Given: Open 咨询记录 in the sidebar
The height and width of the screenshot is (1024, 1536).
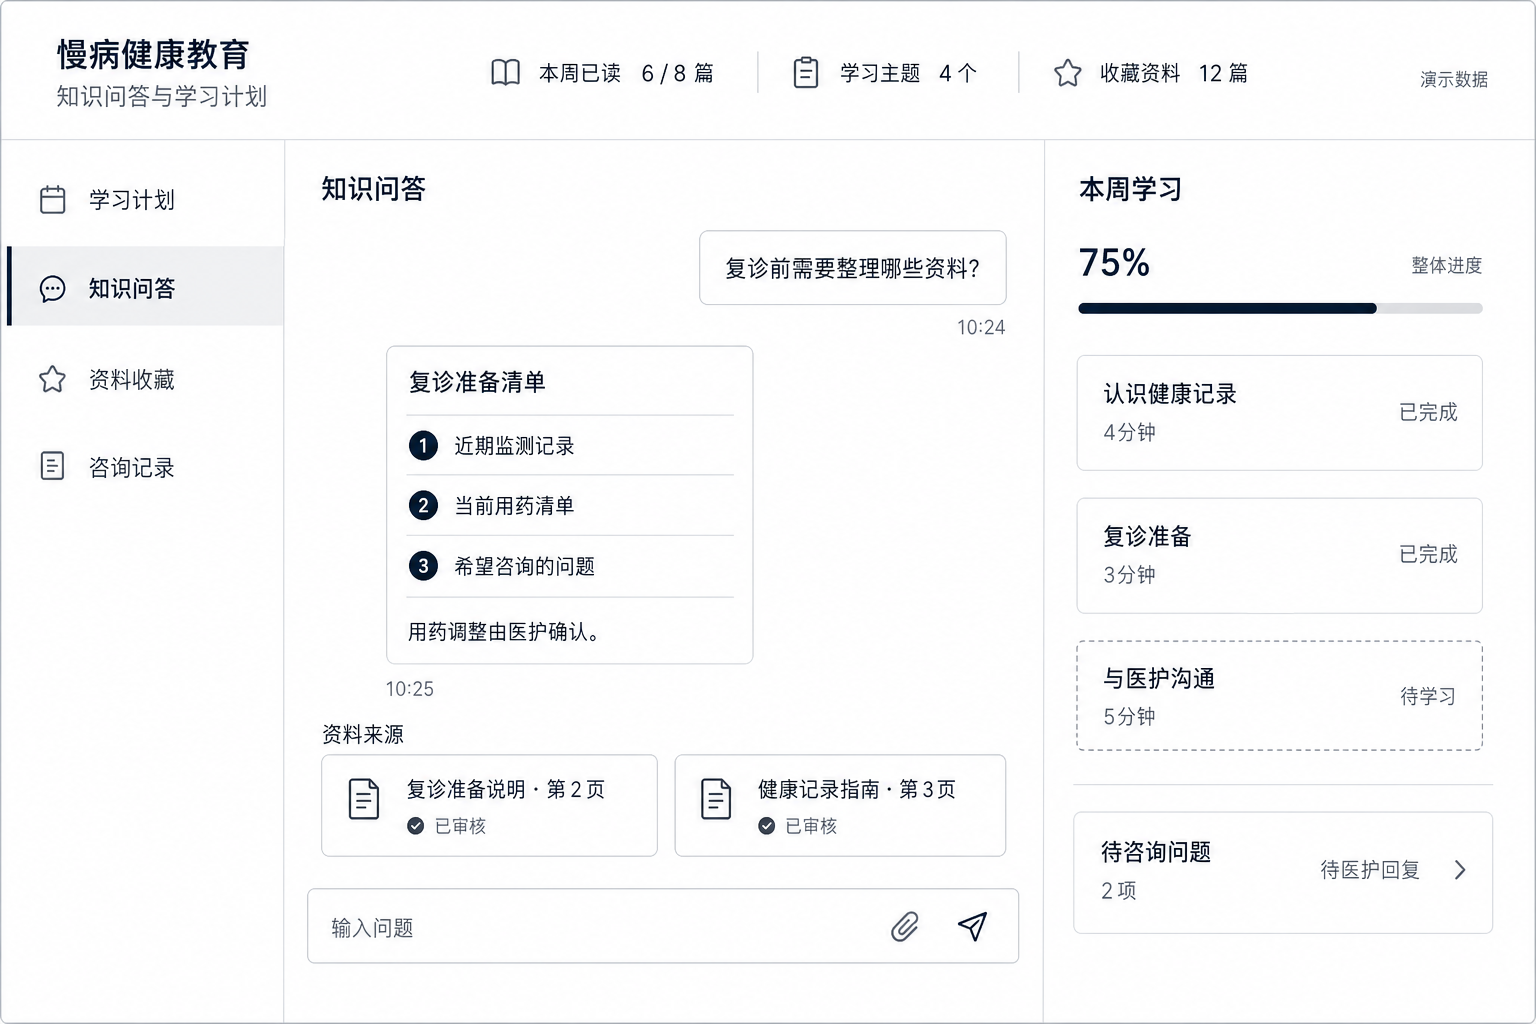Looking at the screenshot, I should pos(145,467).
